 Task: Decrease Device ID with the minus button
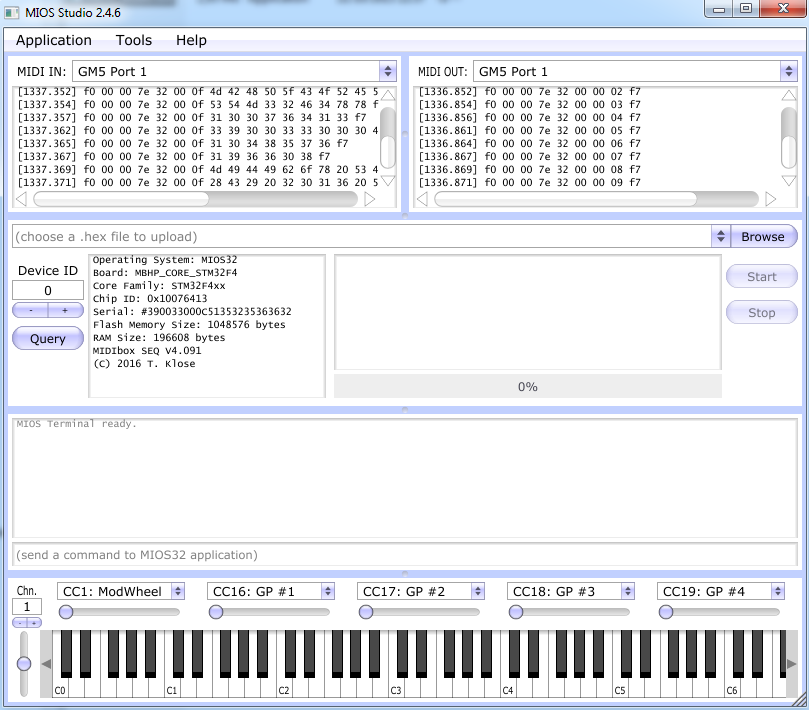[30, 311]
